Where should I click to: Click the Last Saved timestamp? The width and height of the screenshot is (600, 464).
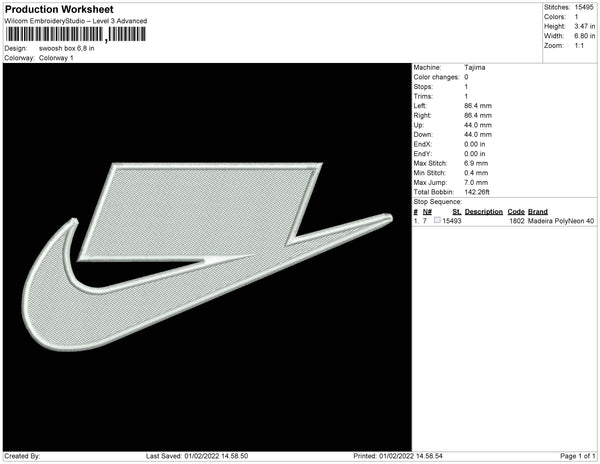click(x=197, y=456)
